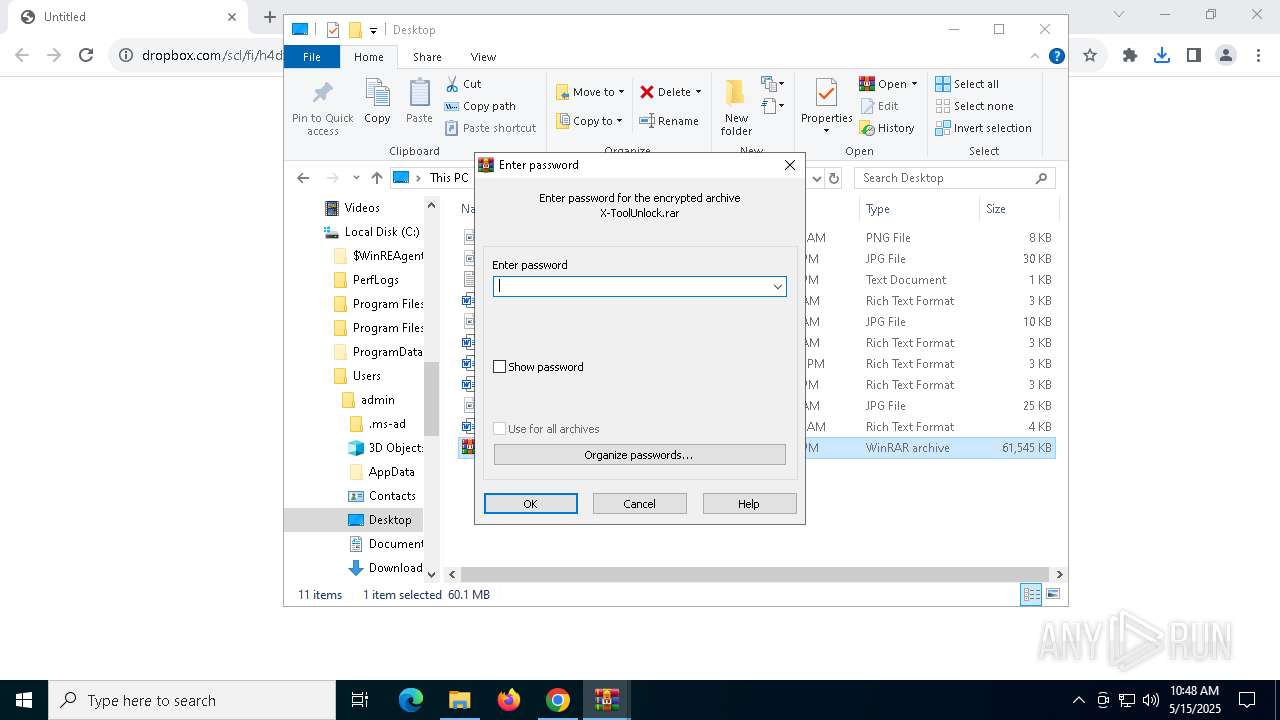1280x720 pixels.
Task: Open Firefox from taskbar
Action: coord(509,700)
